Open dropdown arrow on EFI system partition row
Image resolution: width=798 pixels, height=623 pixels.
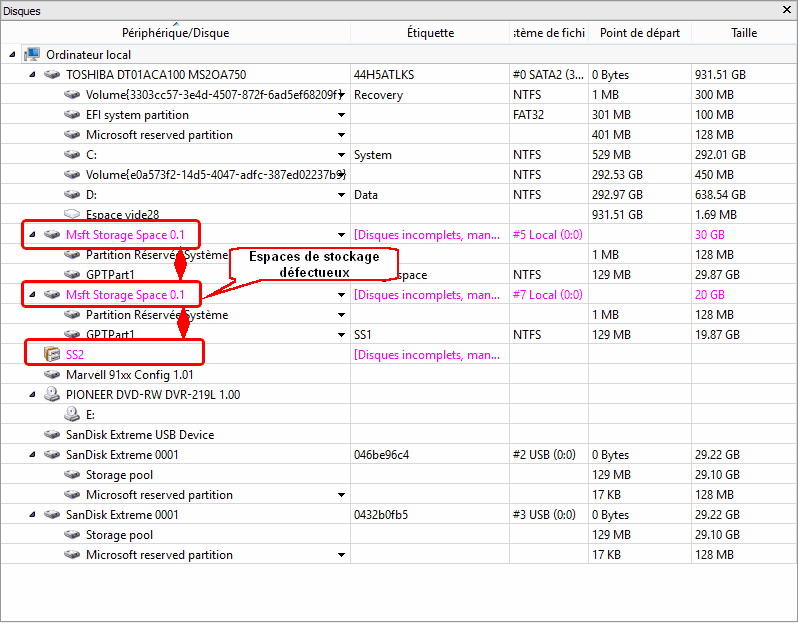(341, 115)
